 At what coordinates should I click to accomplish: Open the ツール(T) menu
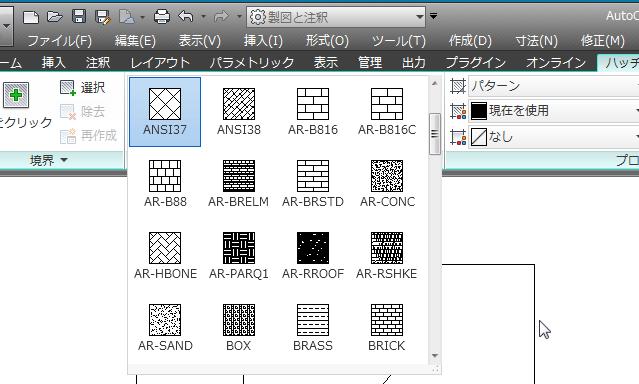point(399,41)
